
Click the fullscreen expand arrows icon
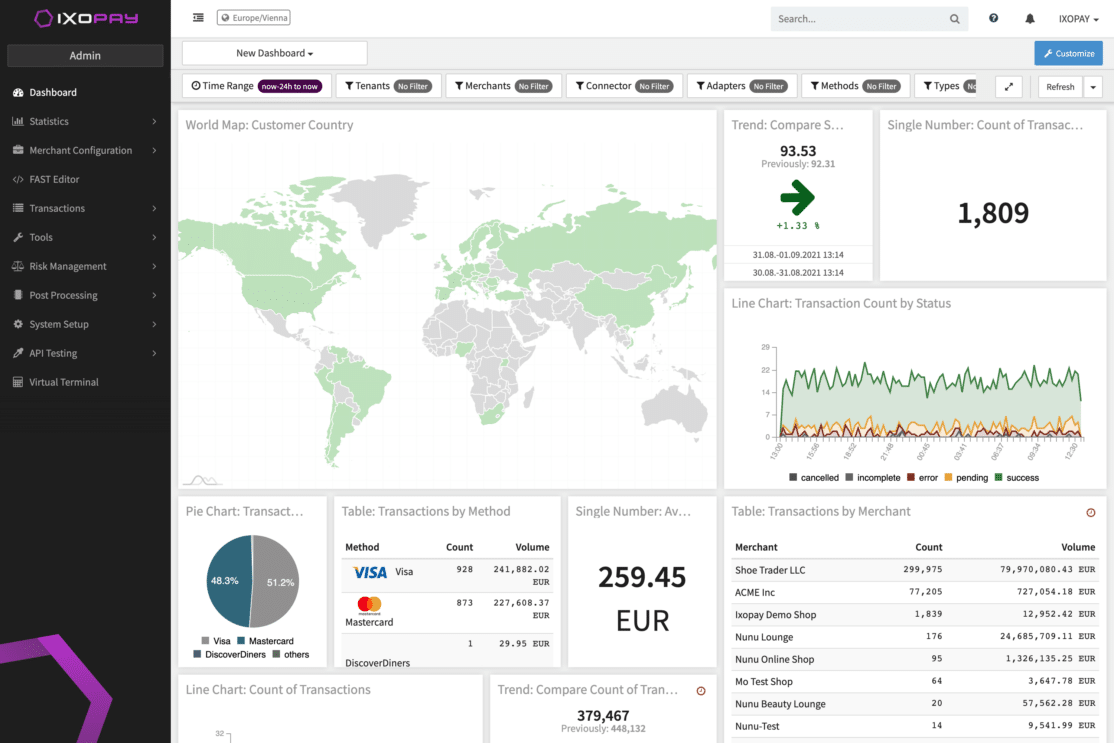coord(1008,87)
